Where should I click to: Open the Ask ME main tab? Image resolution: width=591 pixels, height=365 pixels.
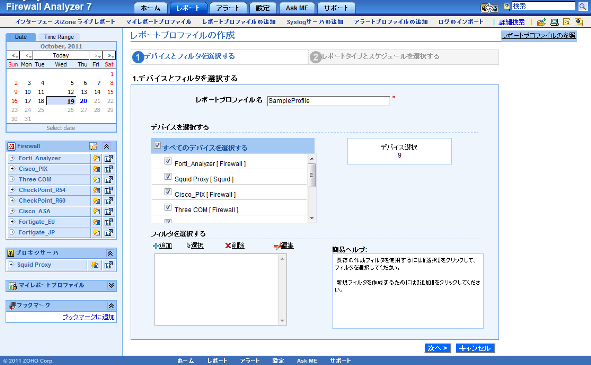[297, 8]
